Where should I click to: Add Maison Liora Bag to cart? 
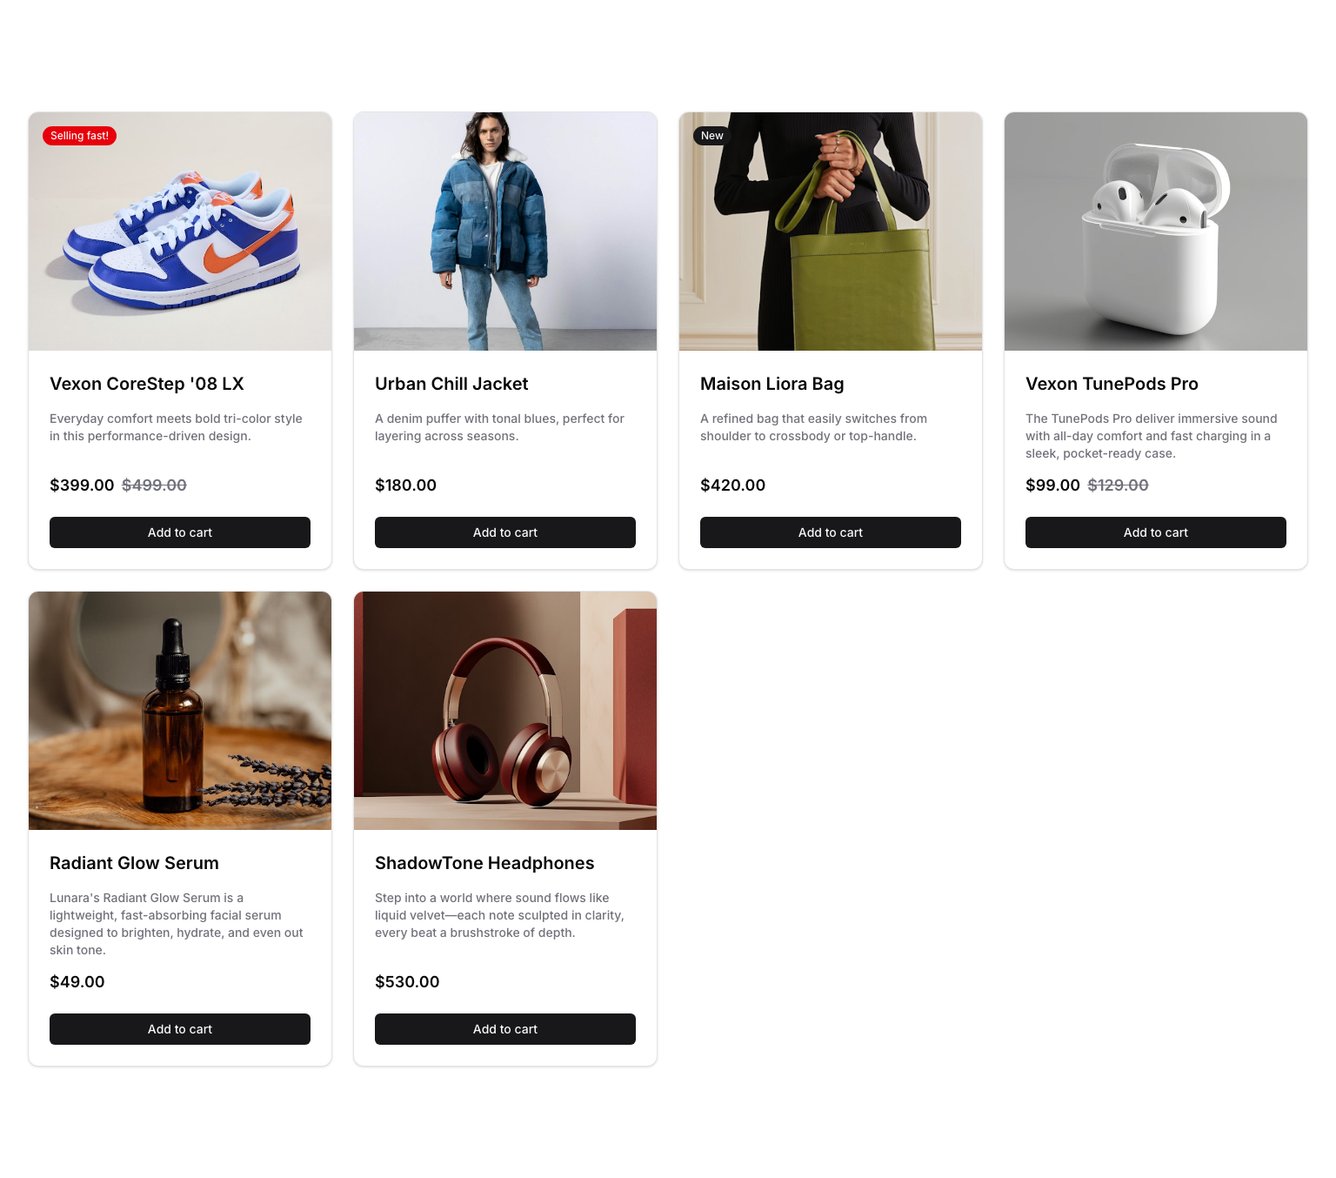pos(830,532)
